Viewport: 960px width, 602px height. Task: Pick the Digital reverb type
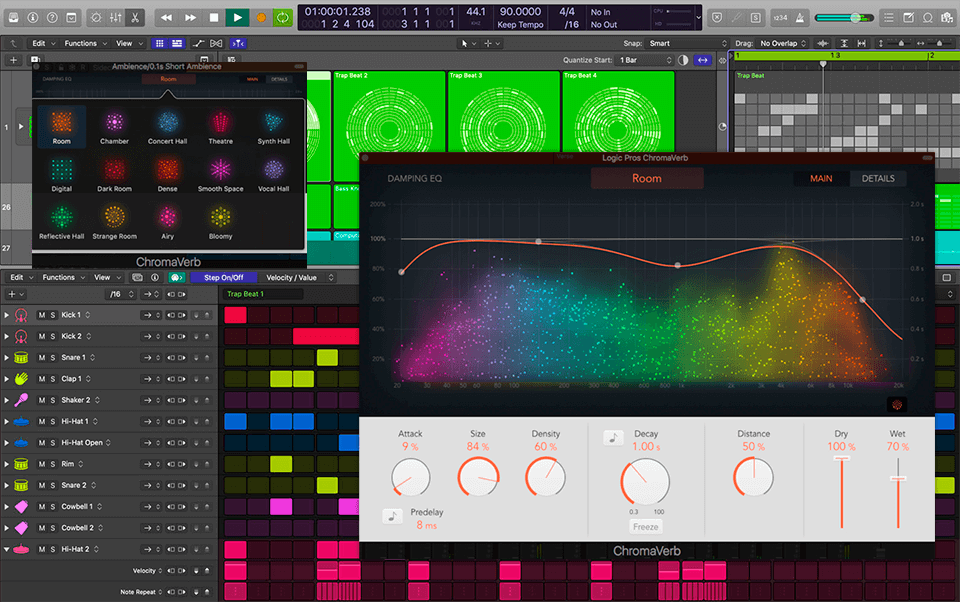coord(61,170)
